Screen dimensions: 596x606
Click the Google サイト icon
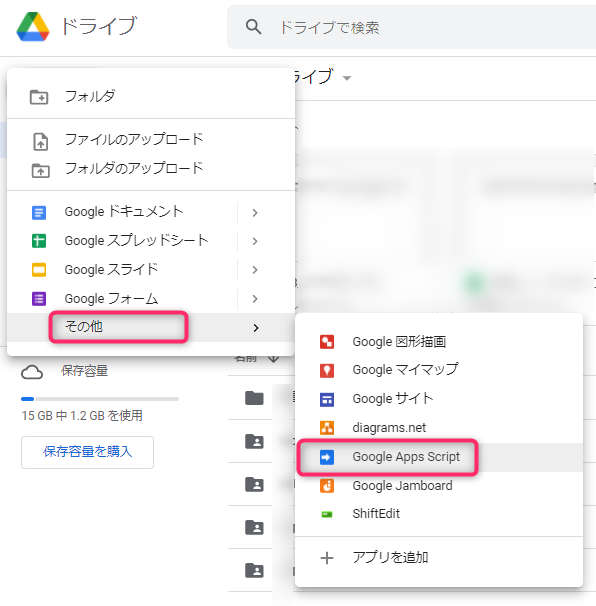coord(327,399)
